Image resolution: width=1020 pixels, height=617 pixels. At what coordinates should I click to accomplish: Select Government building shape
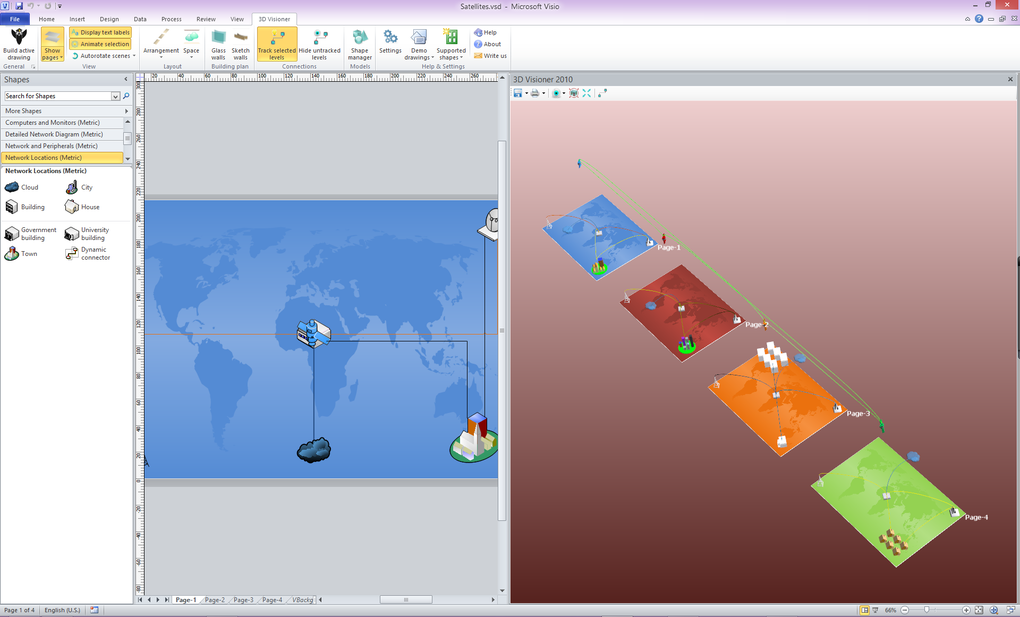[31, 234]
